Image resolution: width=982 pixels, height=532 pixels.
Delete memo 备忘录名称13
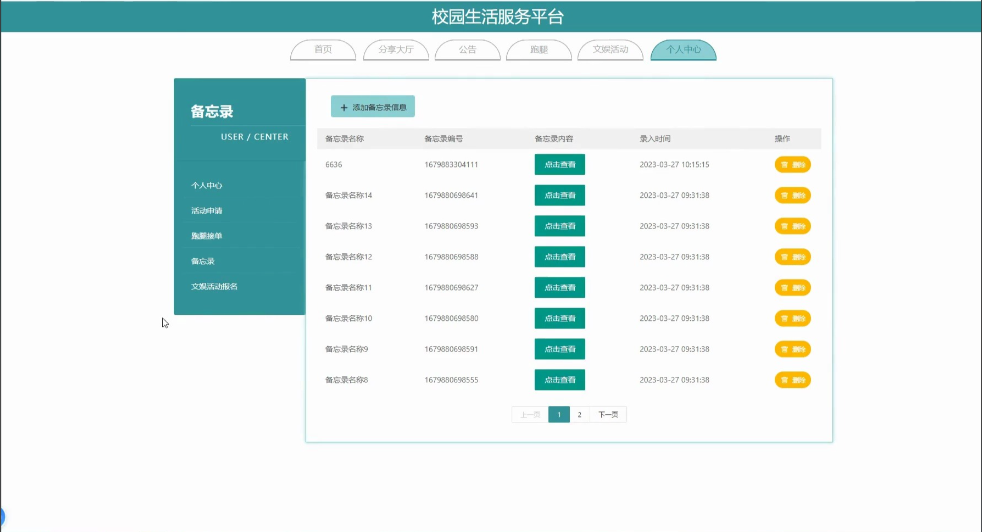point(792,226)
